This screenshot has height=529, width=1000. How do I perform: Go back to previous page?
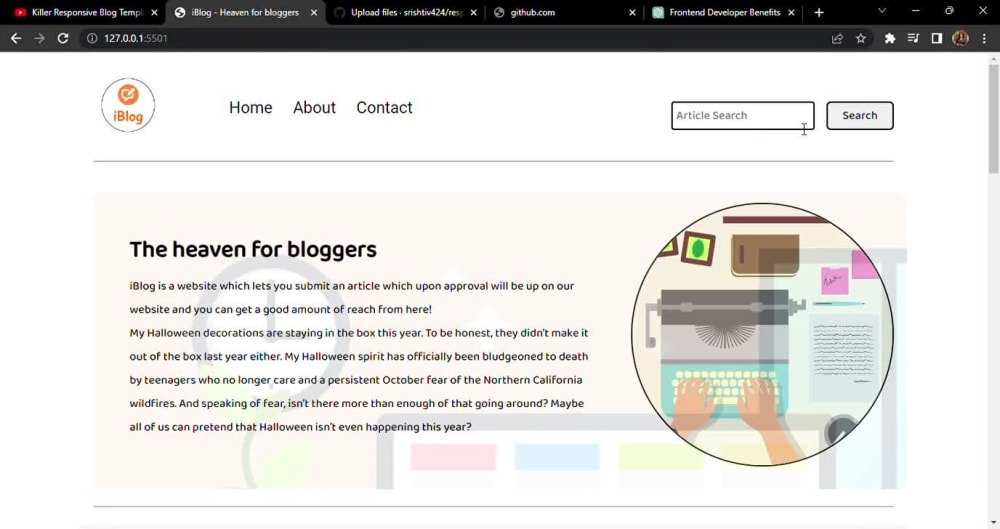16,38
